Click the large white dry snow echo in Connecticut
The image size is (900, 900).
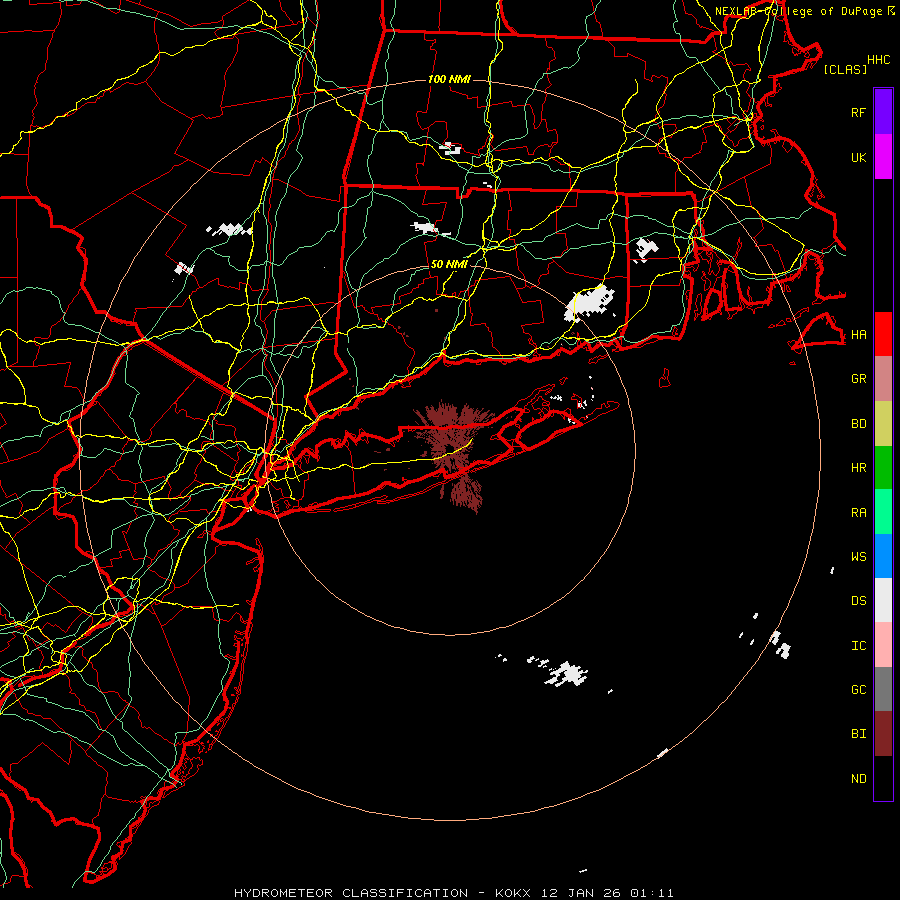589,302
